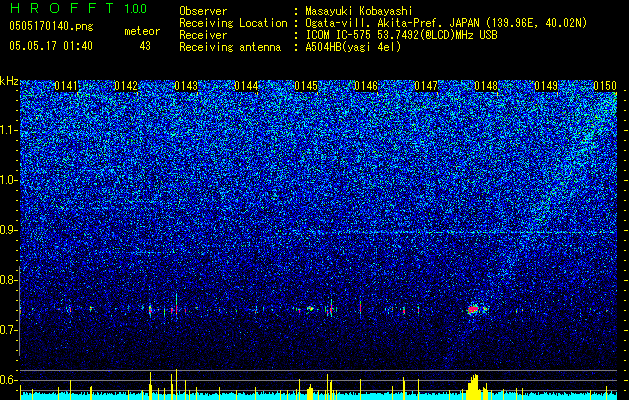Click the 0149 time marker

click(546, 86)
